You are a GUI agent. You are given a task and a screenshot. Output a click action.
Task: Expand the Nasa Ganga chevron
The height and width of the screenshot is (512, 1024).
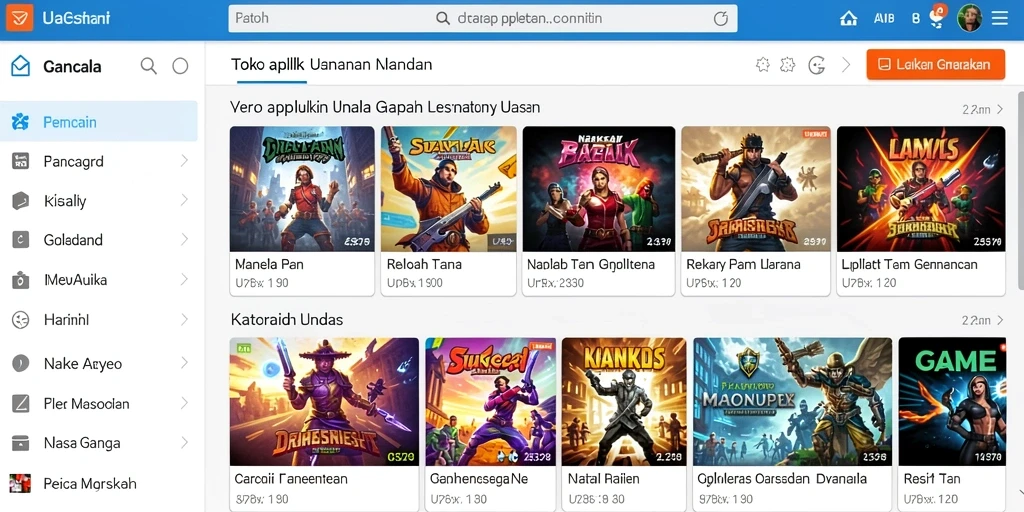click(x=184, y=443)
